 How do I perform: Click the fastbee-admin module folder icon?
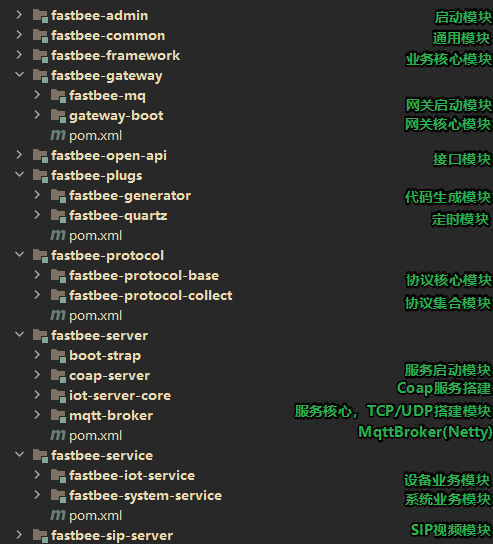coord(40,16)
